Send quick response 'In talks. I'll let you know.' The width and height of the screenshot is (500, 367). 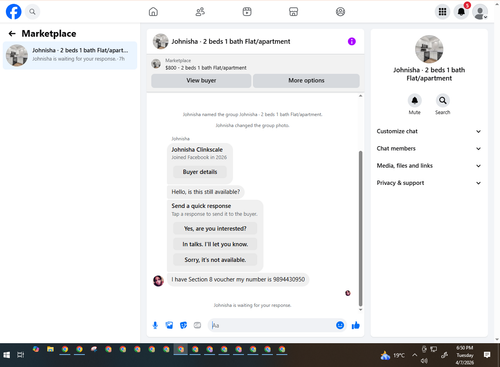[215, 244]
